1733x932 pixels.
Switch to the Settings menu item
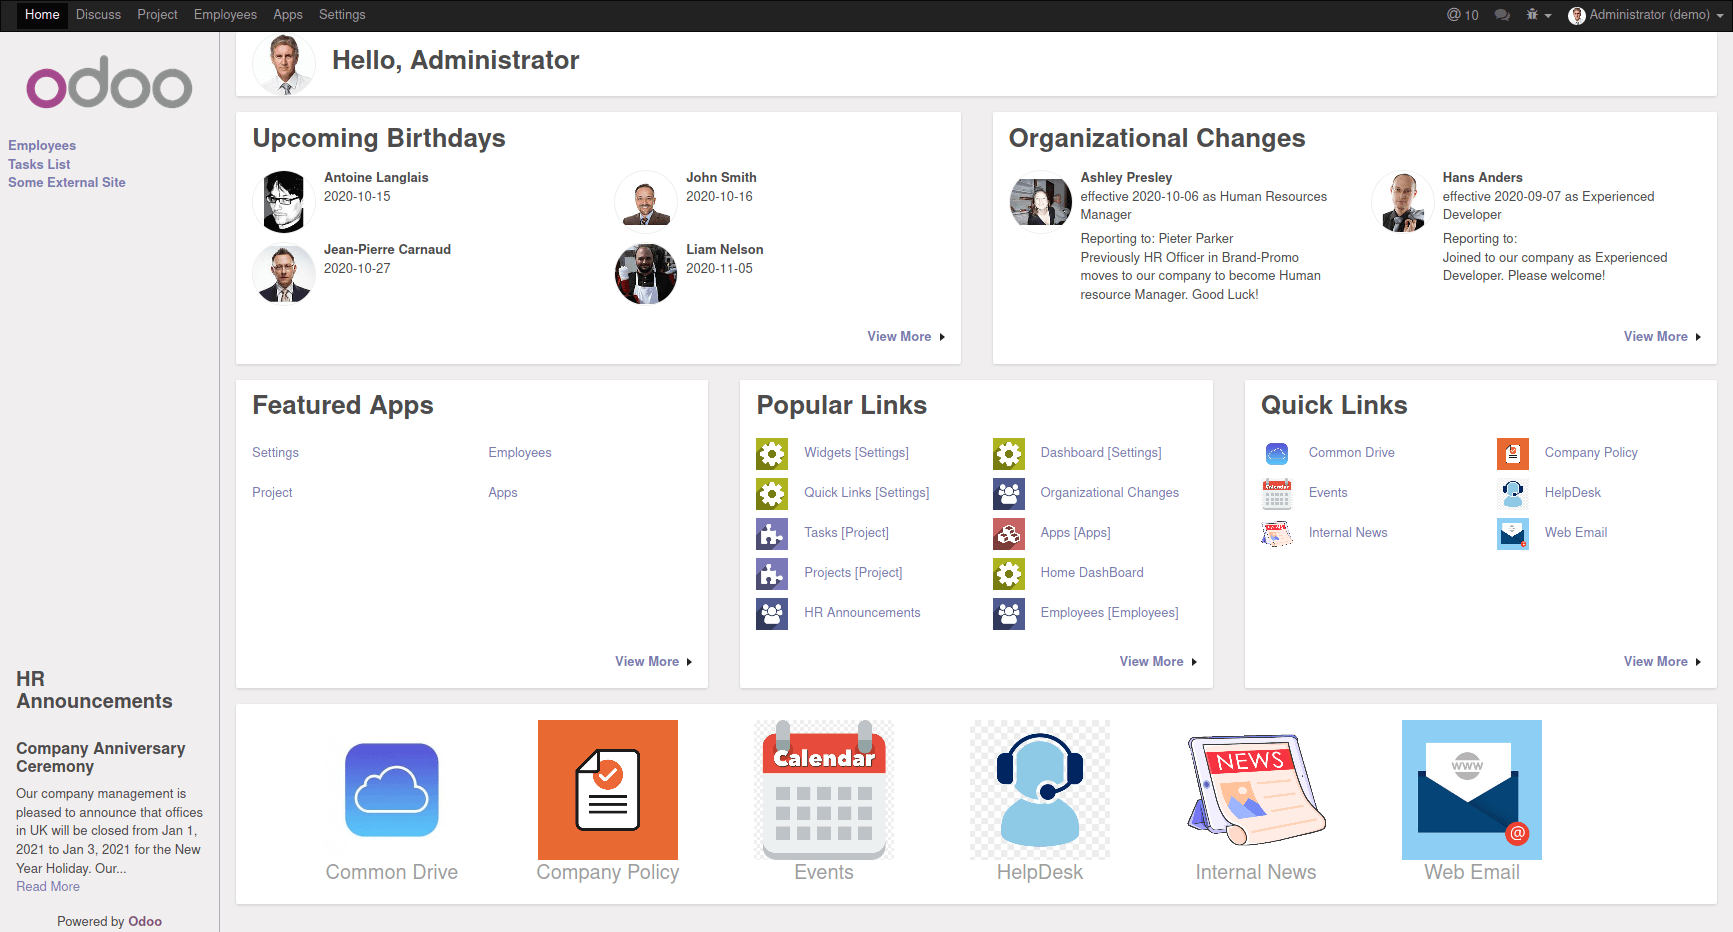[x=342, y=14]
